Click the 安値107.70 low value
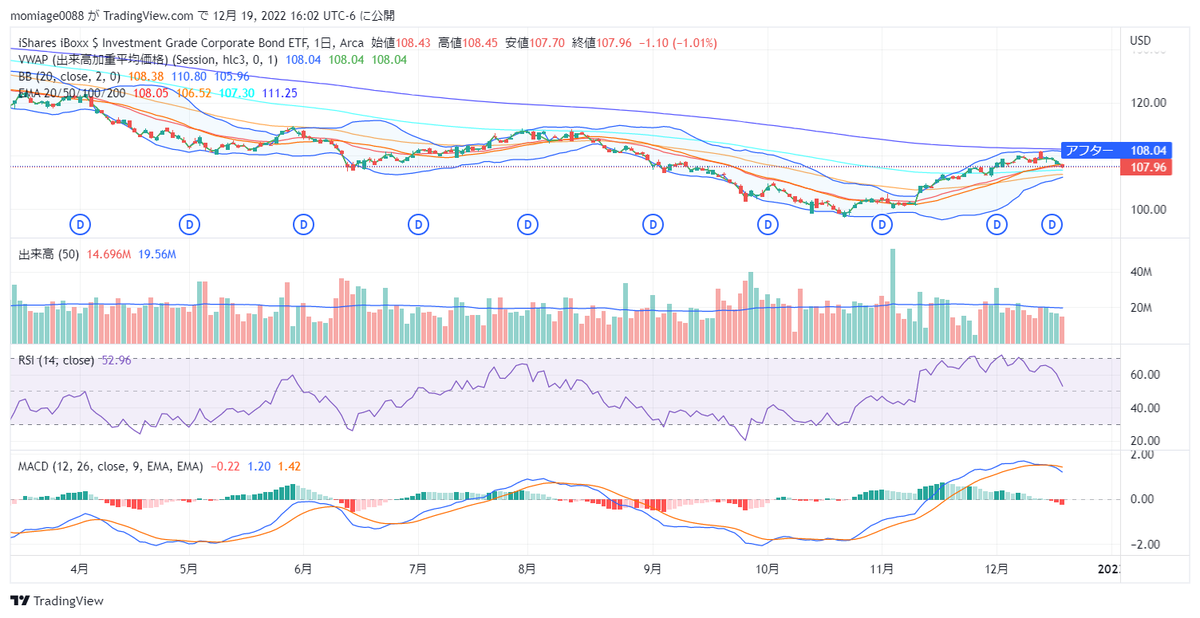Viewport: 1200px width, 618px height. pyautogui.click(x=534, y=44)
